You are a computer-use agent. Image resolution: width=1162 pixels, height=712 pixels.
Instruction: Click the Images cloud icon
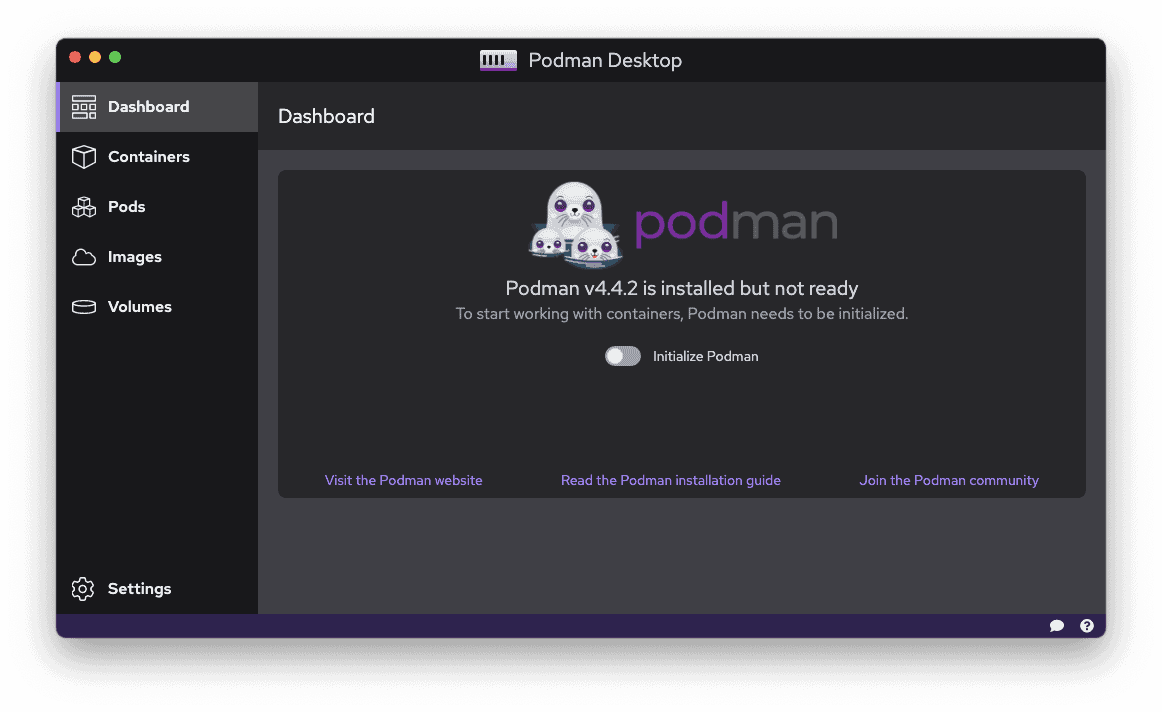pyautogui.click(x=84, y=257)
